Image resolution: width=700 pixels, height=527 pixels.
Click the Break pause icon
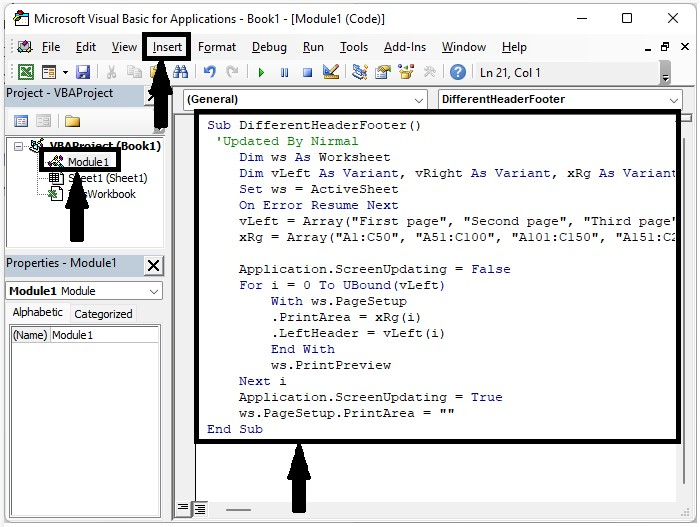(284, 72)
